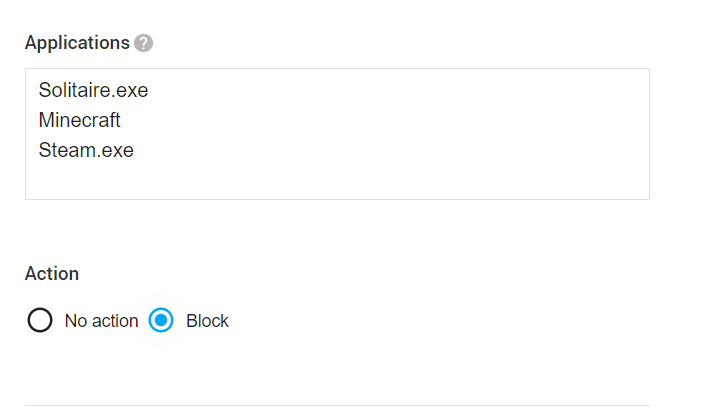
Task: Place cursor before the M in Minecraft
Action: 39,120
